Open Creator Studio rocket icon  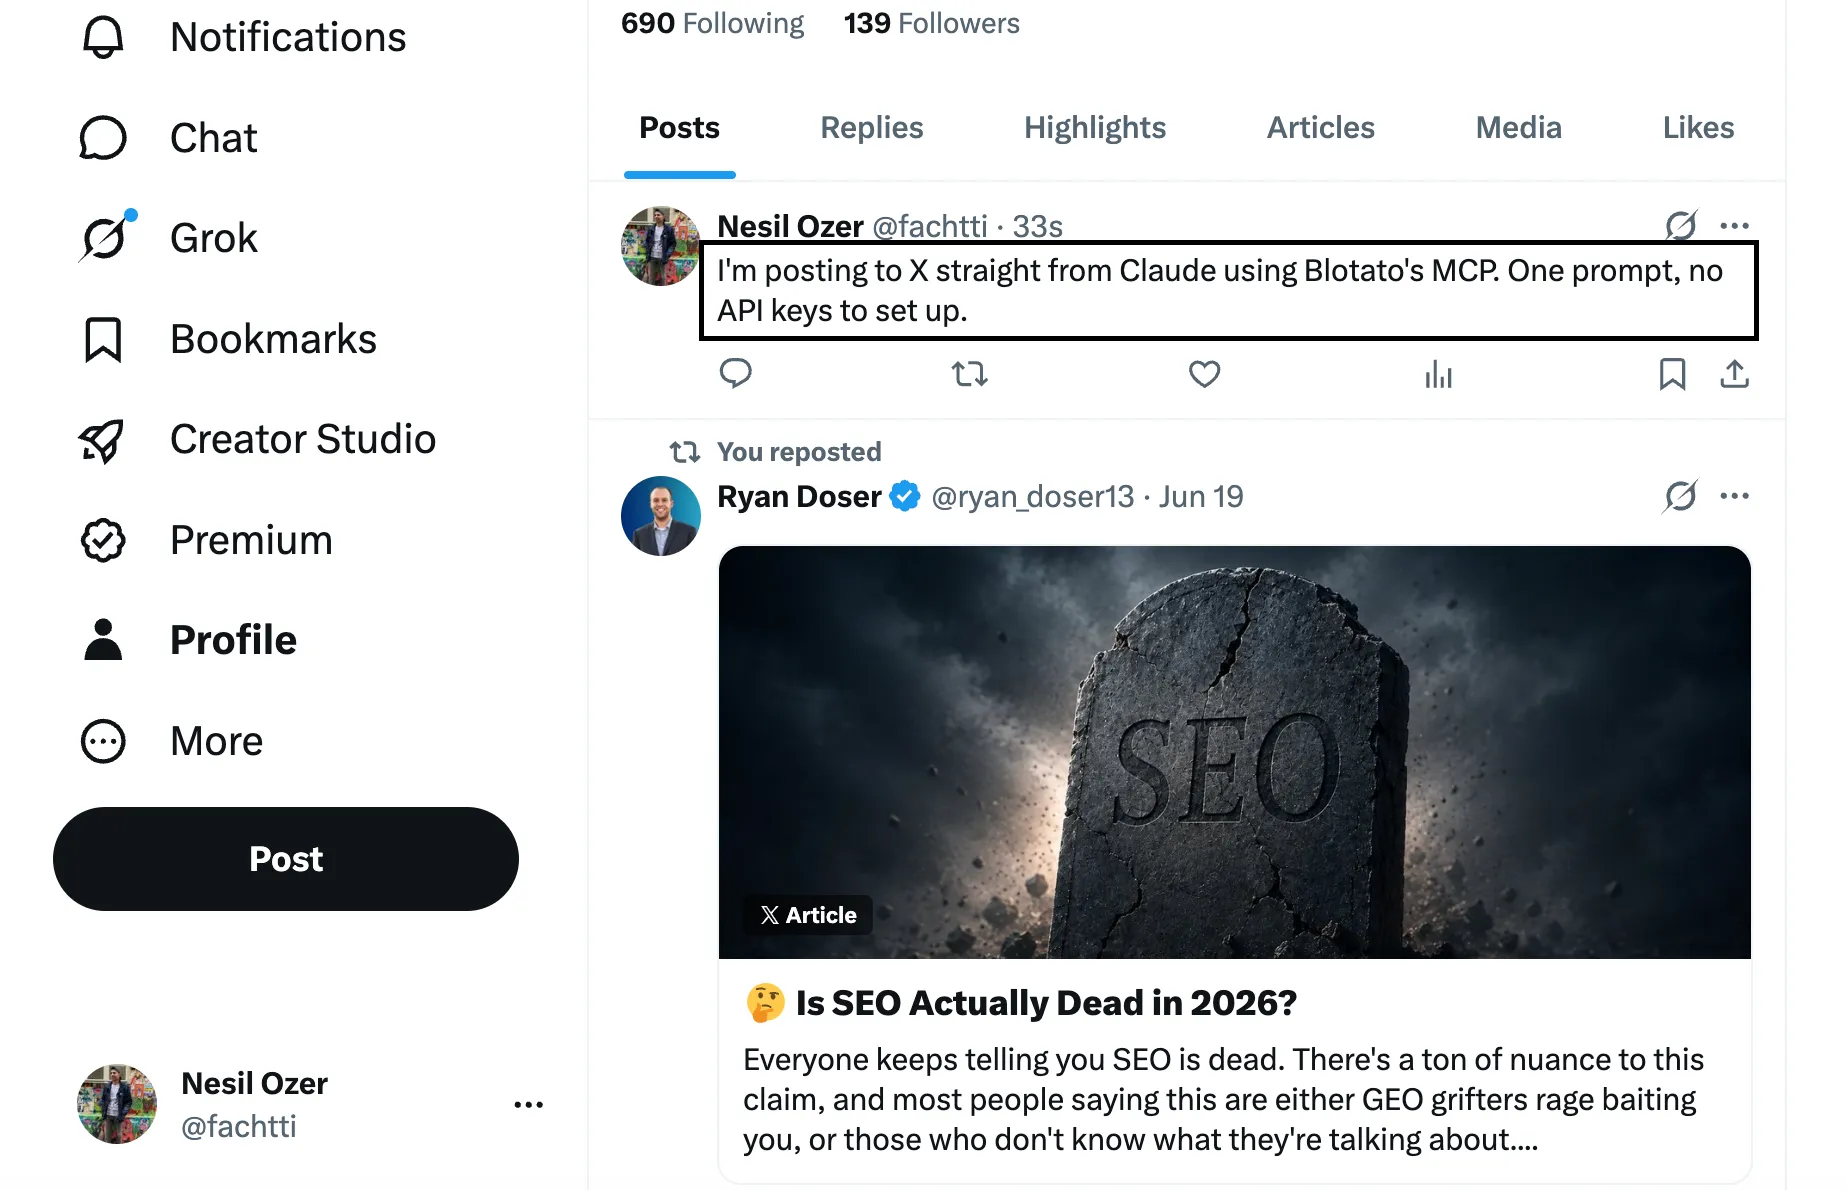point(103,440)
